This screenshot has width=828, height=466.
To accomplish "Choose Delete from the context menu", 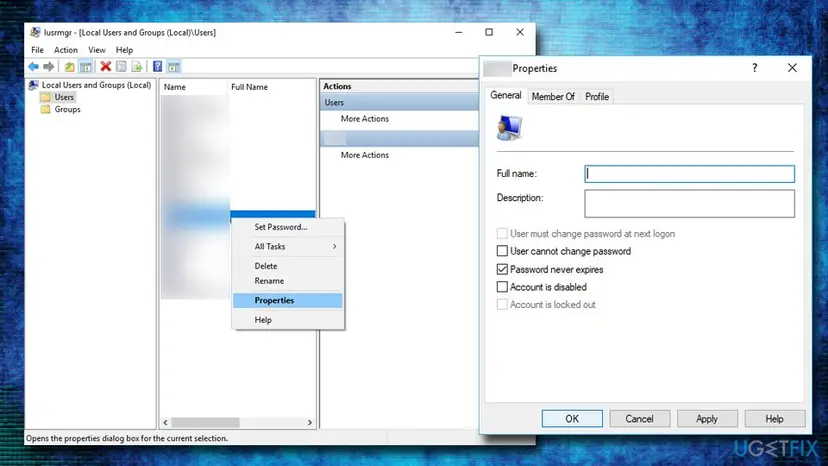I will [288, 266].
